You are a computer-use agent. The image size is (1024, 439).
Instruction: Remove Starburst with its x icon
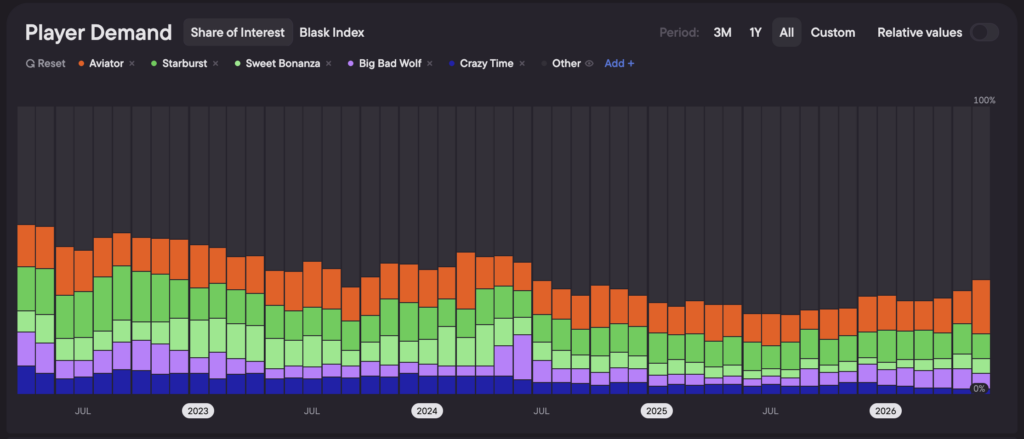click(x=216, y=63)
